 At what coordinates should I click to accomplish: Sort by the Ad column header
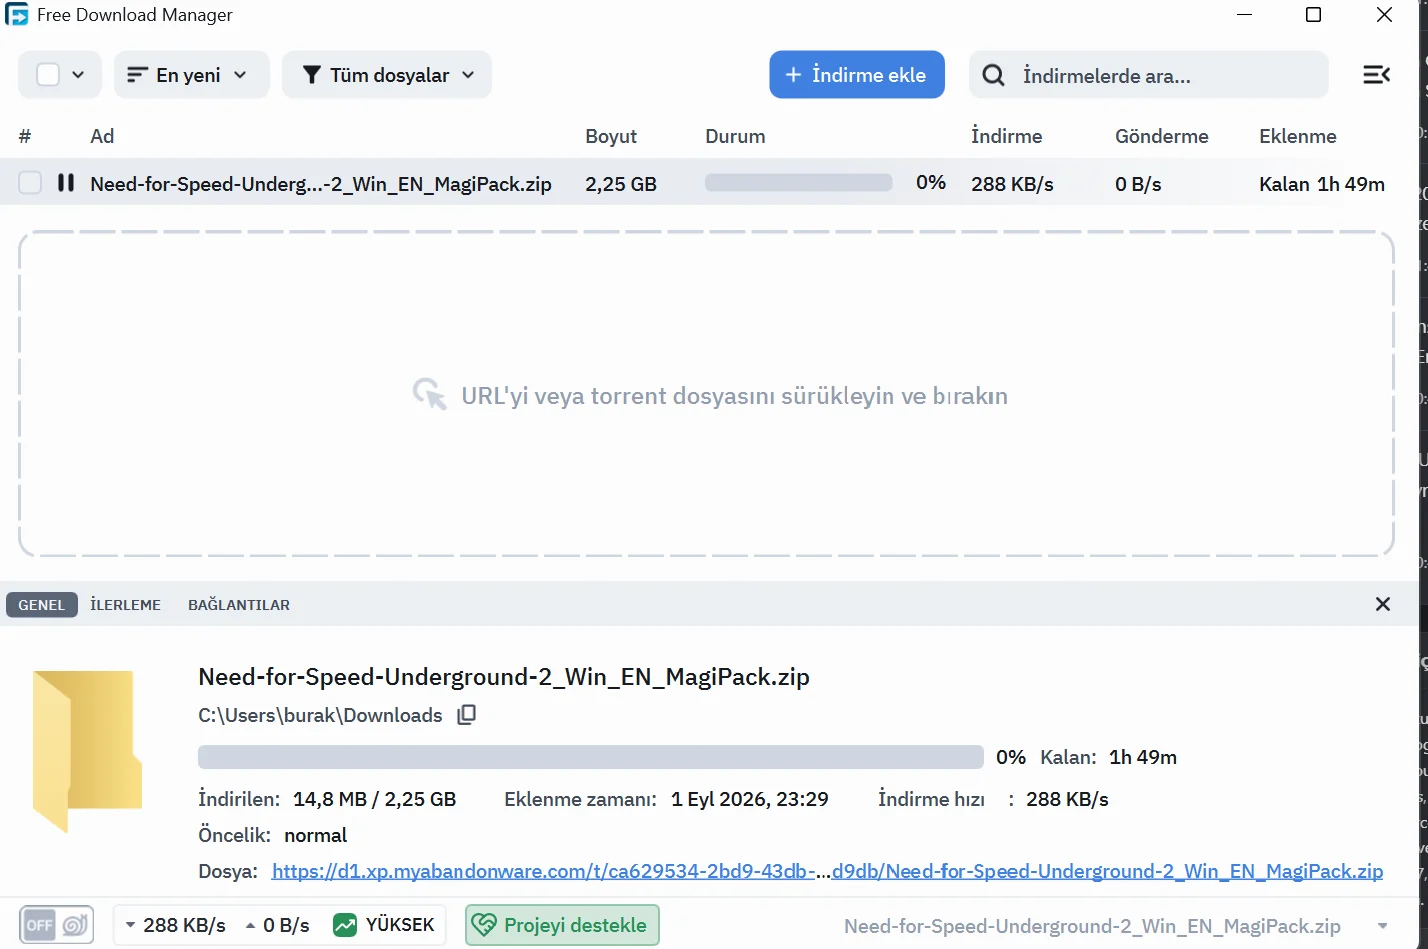tap(102, 136)
